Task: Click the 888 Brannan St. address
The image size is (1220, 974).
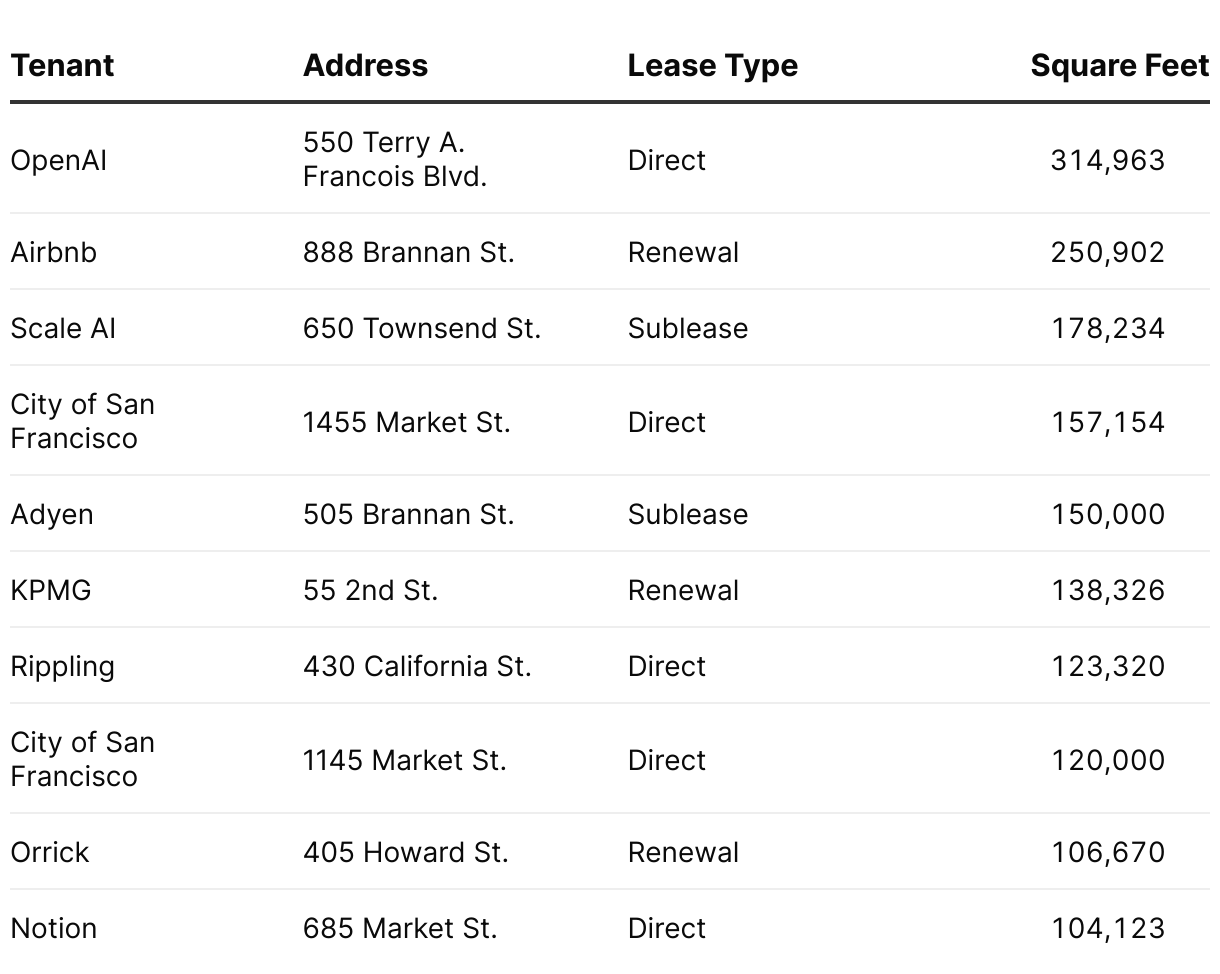Action: tap(408, 252)
